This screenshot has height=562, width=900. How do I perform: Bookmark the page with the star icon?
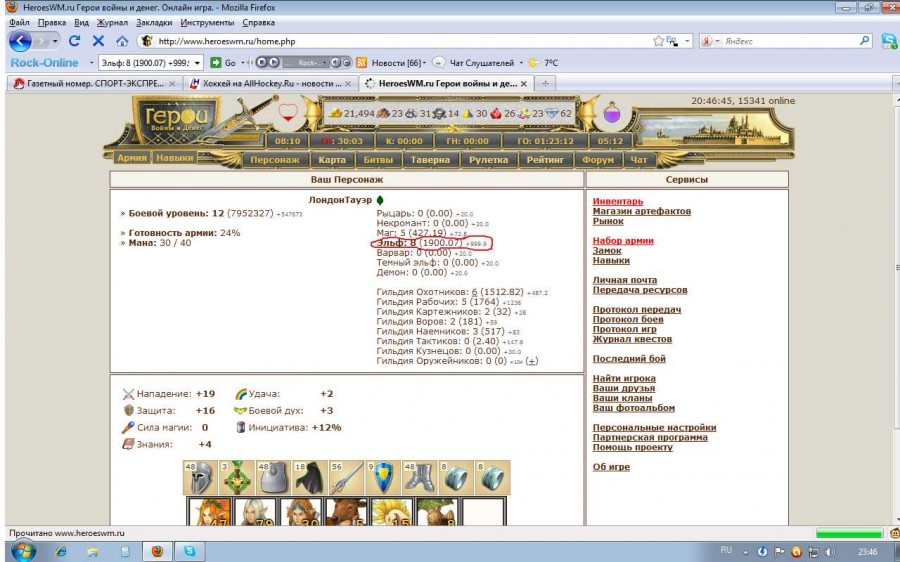pyautogui.click(x=658, y=41)
